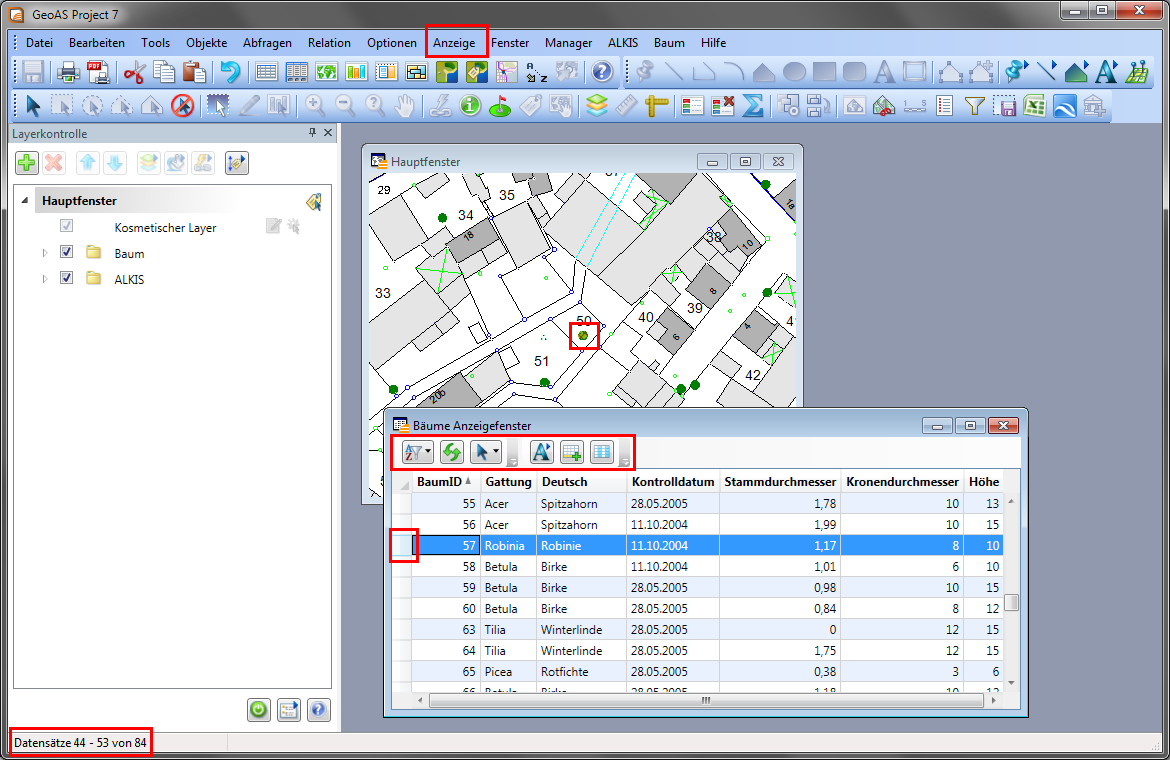Open the Anzeige menu
The image size is (1170, 760).
tap(454, 43)
